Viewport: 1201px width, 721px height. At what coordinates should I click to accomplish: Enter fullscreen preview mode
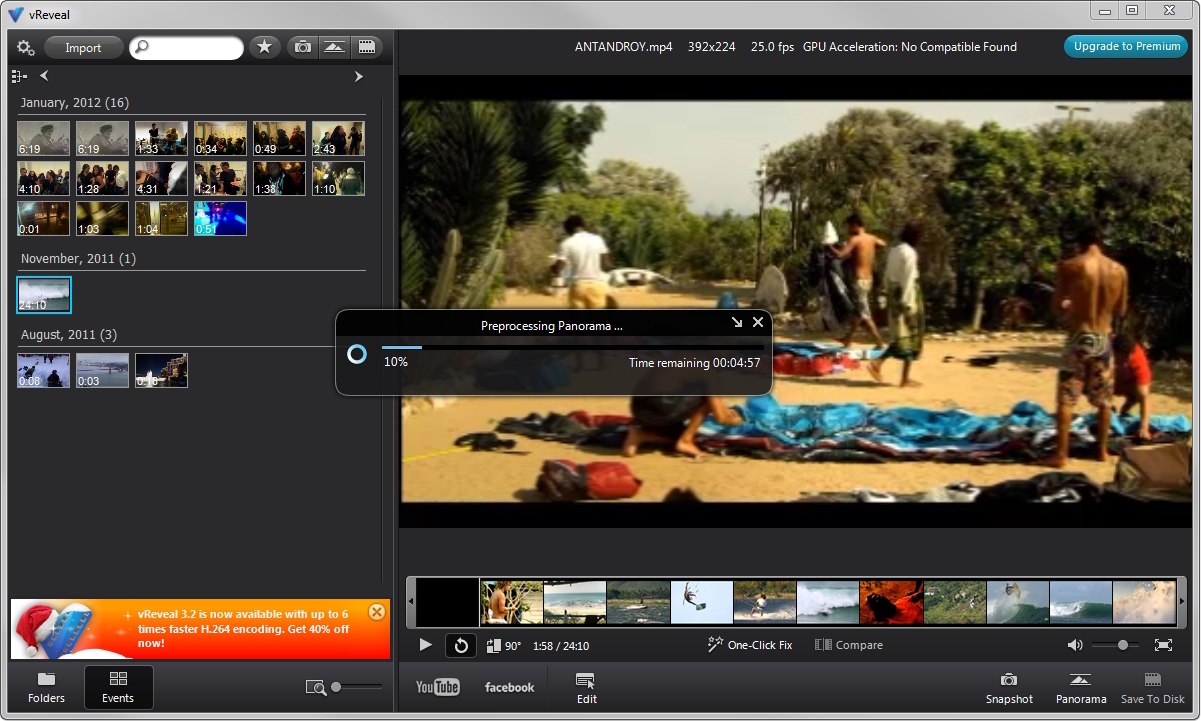[1163, 645]
